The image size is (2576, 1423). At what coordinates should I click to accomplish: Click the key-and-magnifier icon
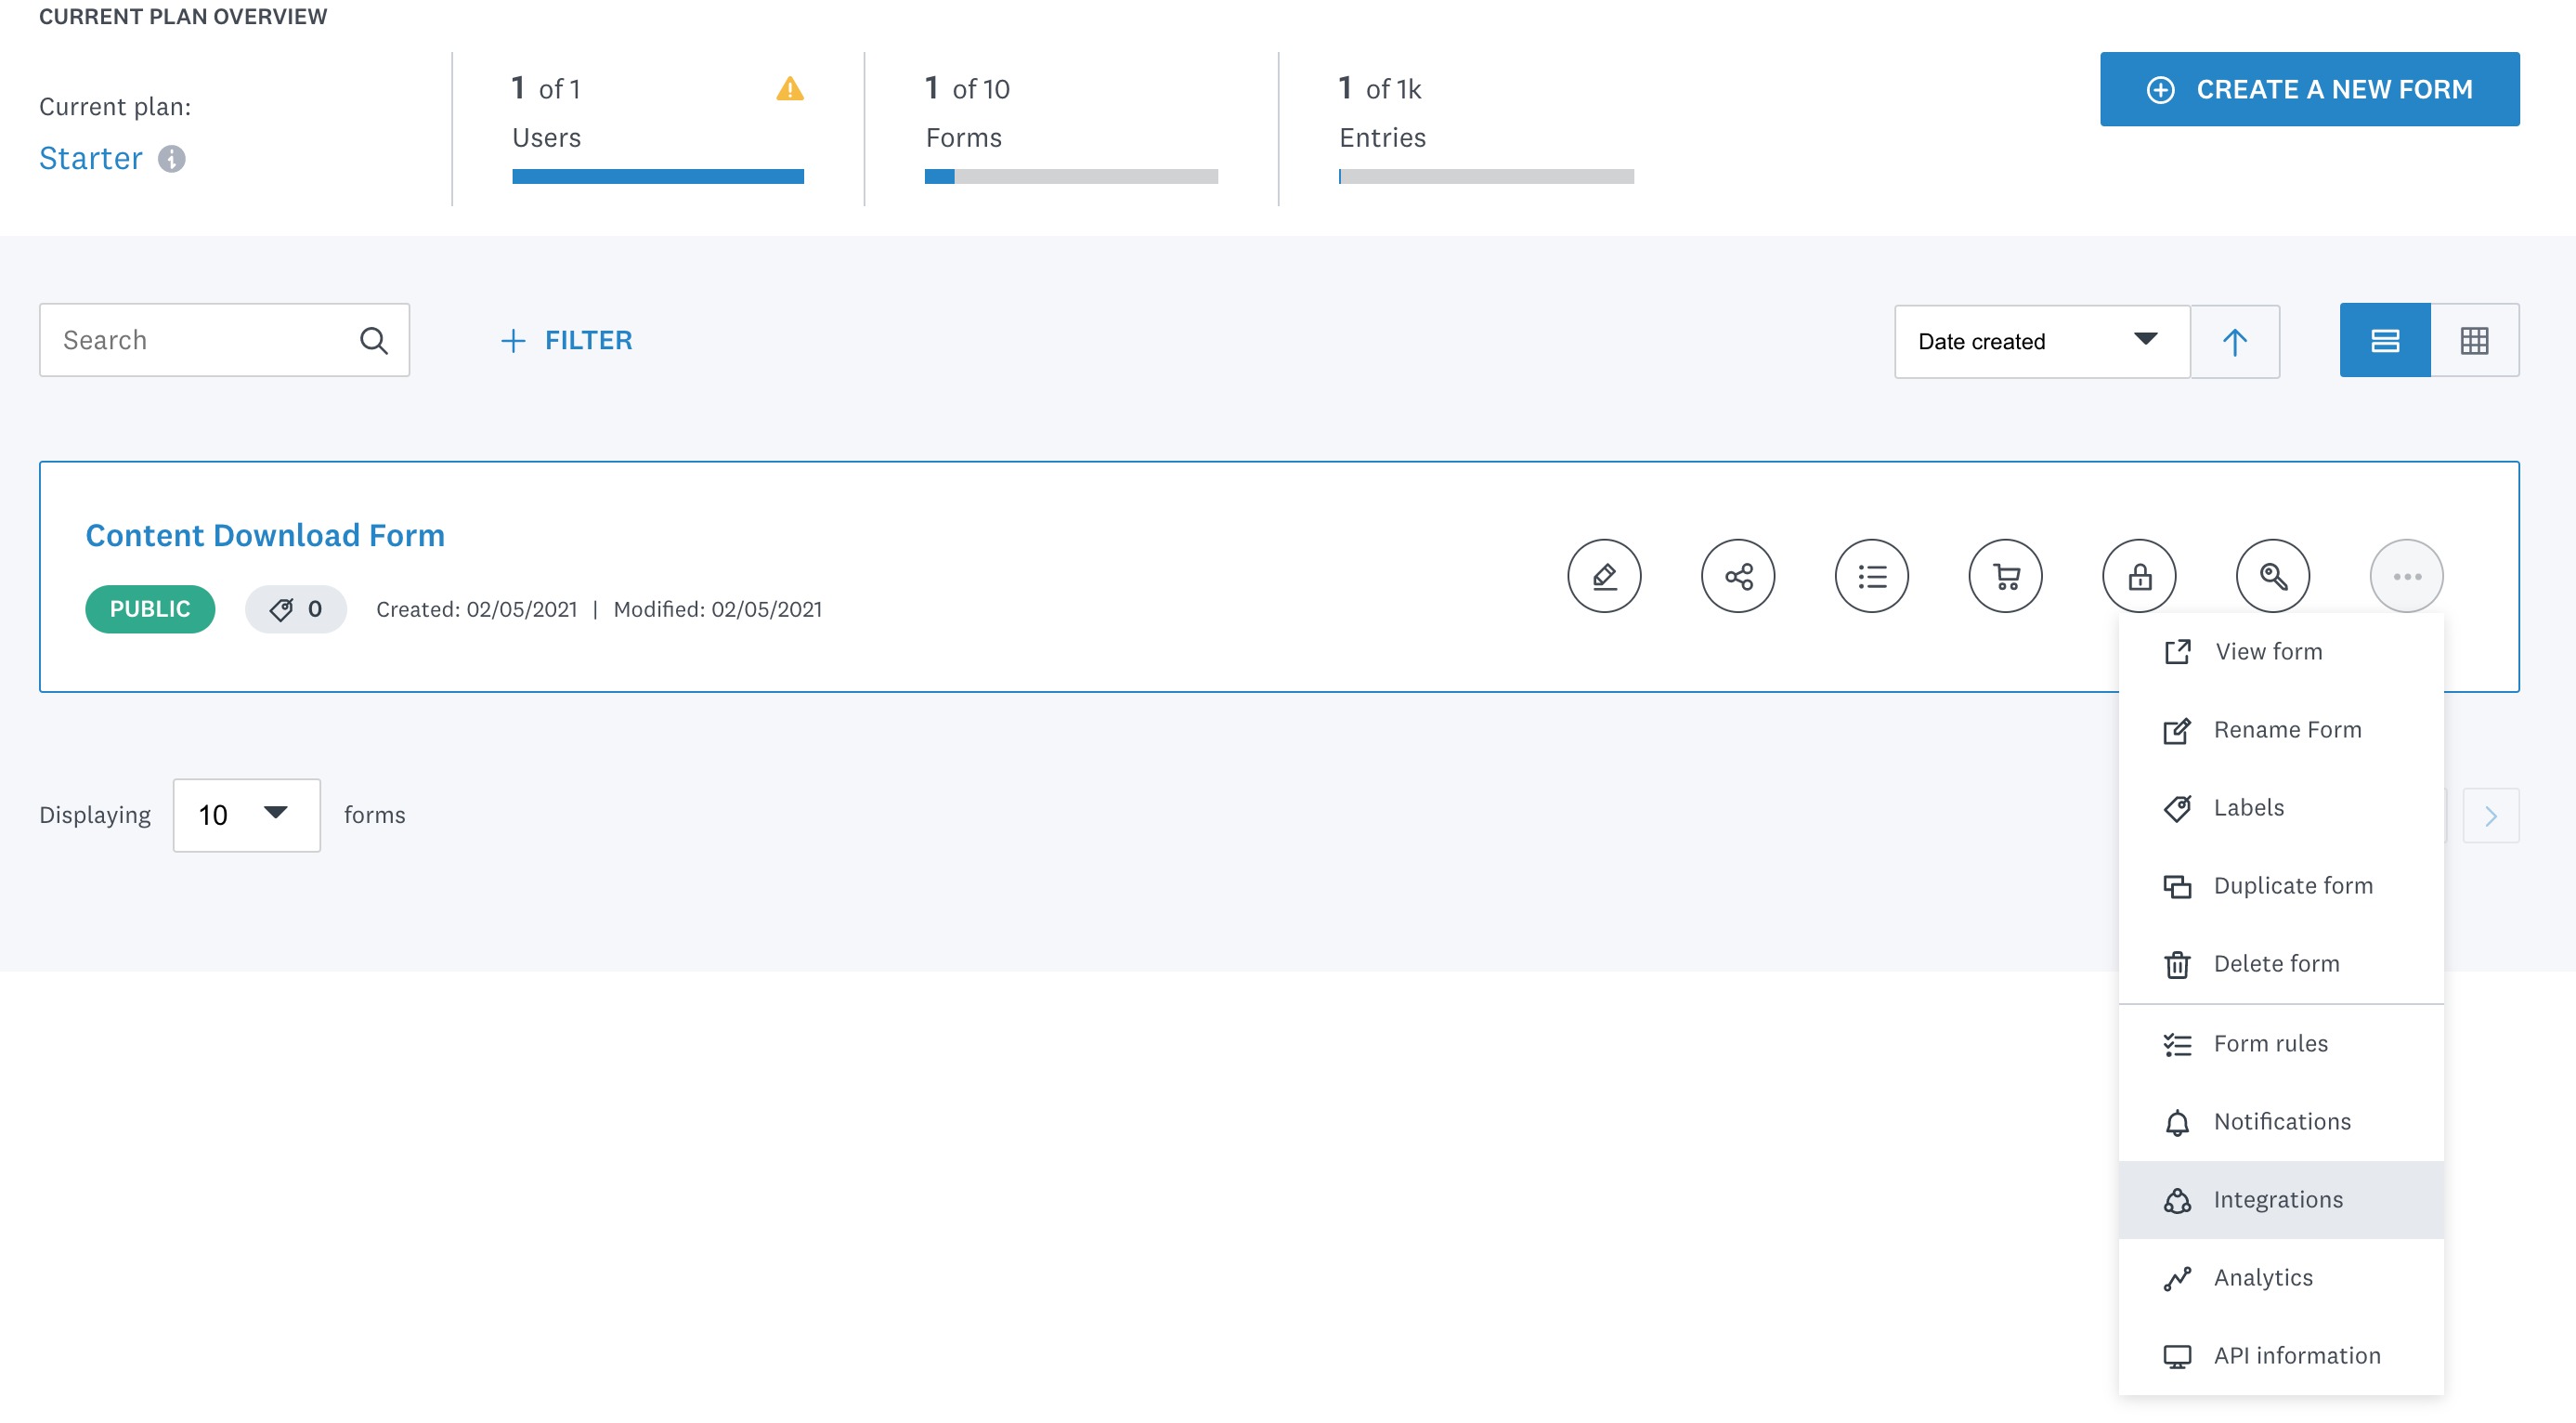pos(2273,576)
